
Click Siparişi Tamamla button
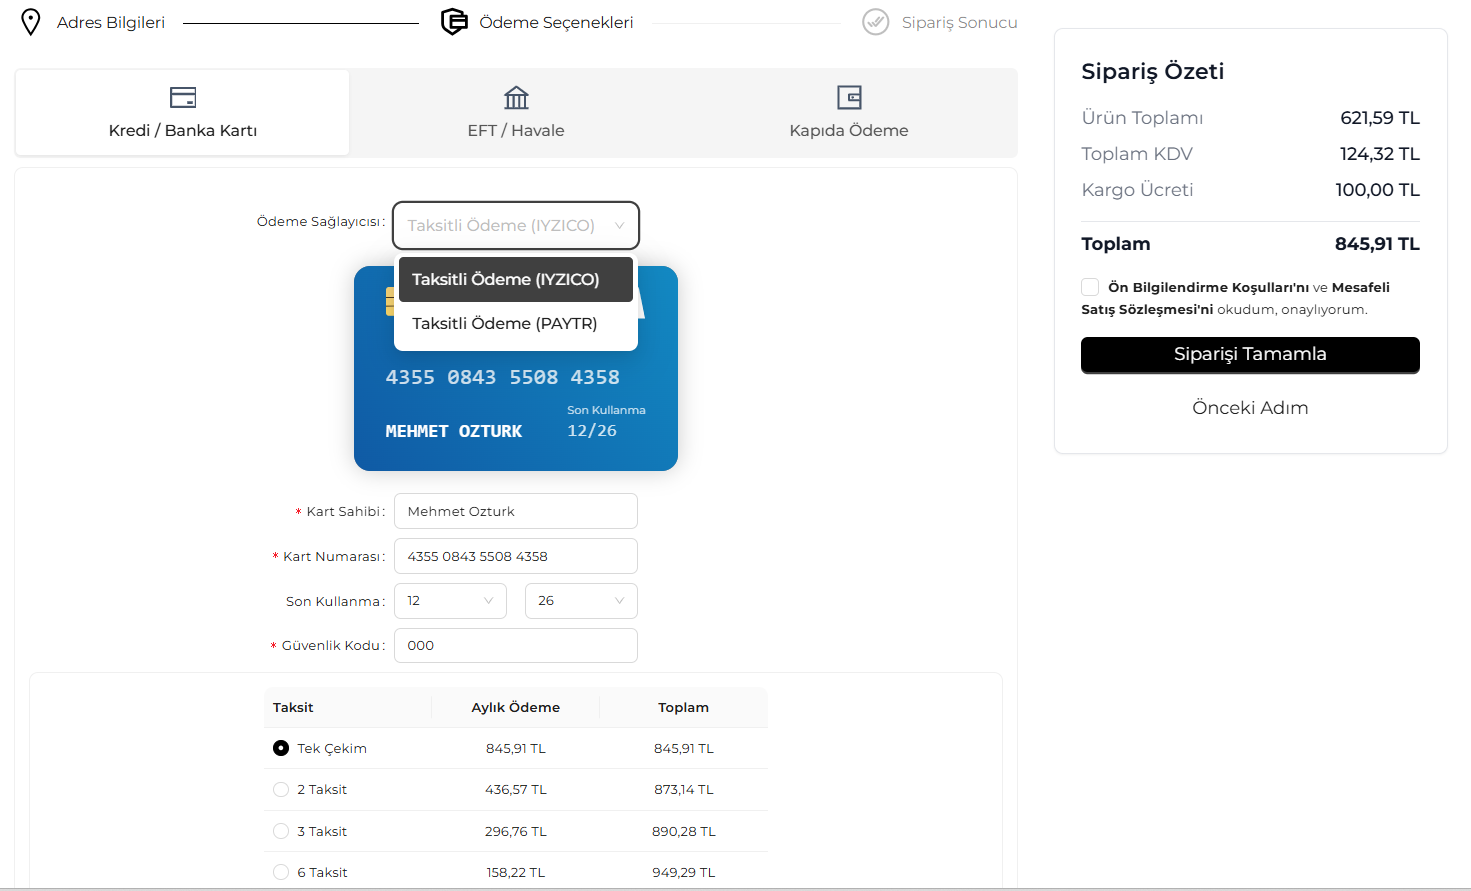tap(1250, 355)
